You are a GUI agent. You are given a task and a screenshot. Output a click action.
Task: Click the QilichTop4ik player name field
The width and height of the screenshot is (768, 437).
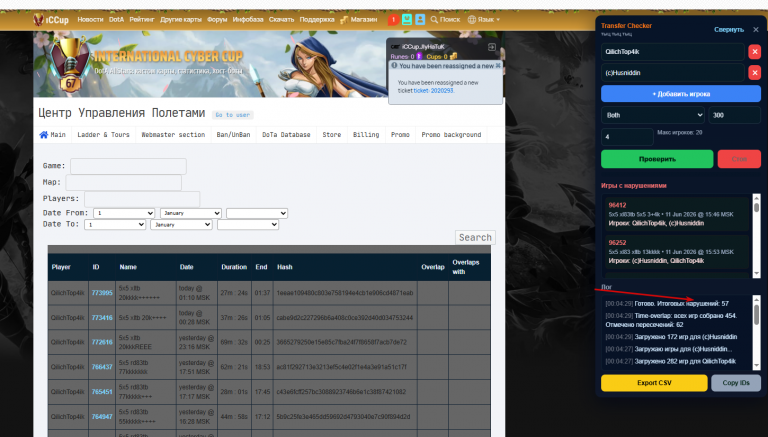tap(672, 51)
